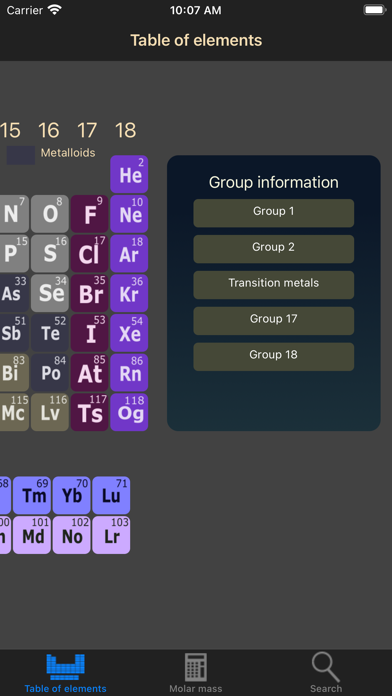Tap the Sulfur (S) element tile
The width and height of the screenshot is (392, 696).
50,253
